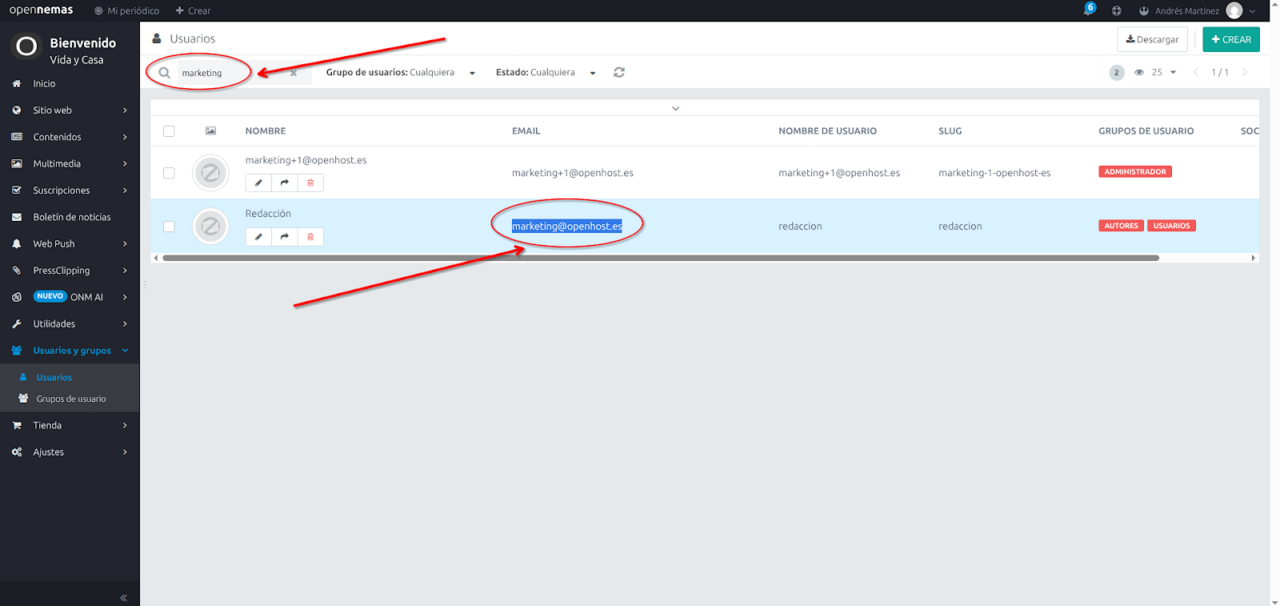Click the delete trash icon for marketing+1@openhost.es
Image resolution: width=1280 pixels, height=606 pixels.
point(310,183)
